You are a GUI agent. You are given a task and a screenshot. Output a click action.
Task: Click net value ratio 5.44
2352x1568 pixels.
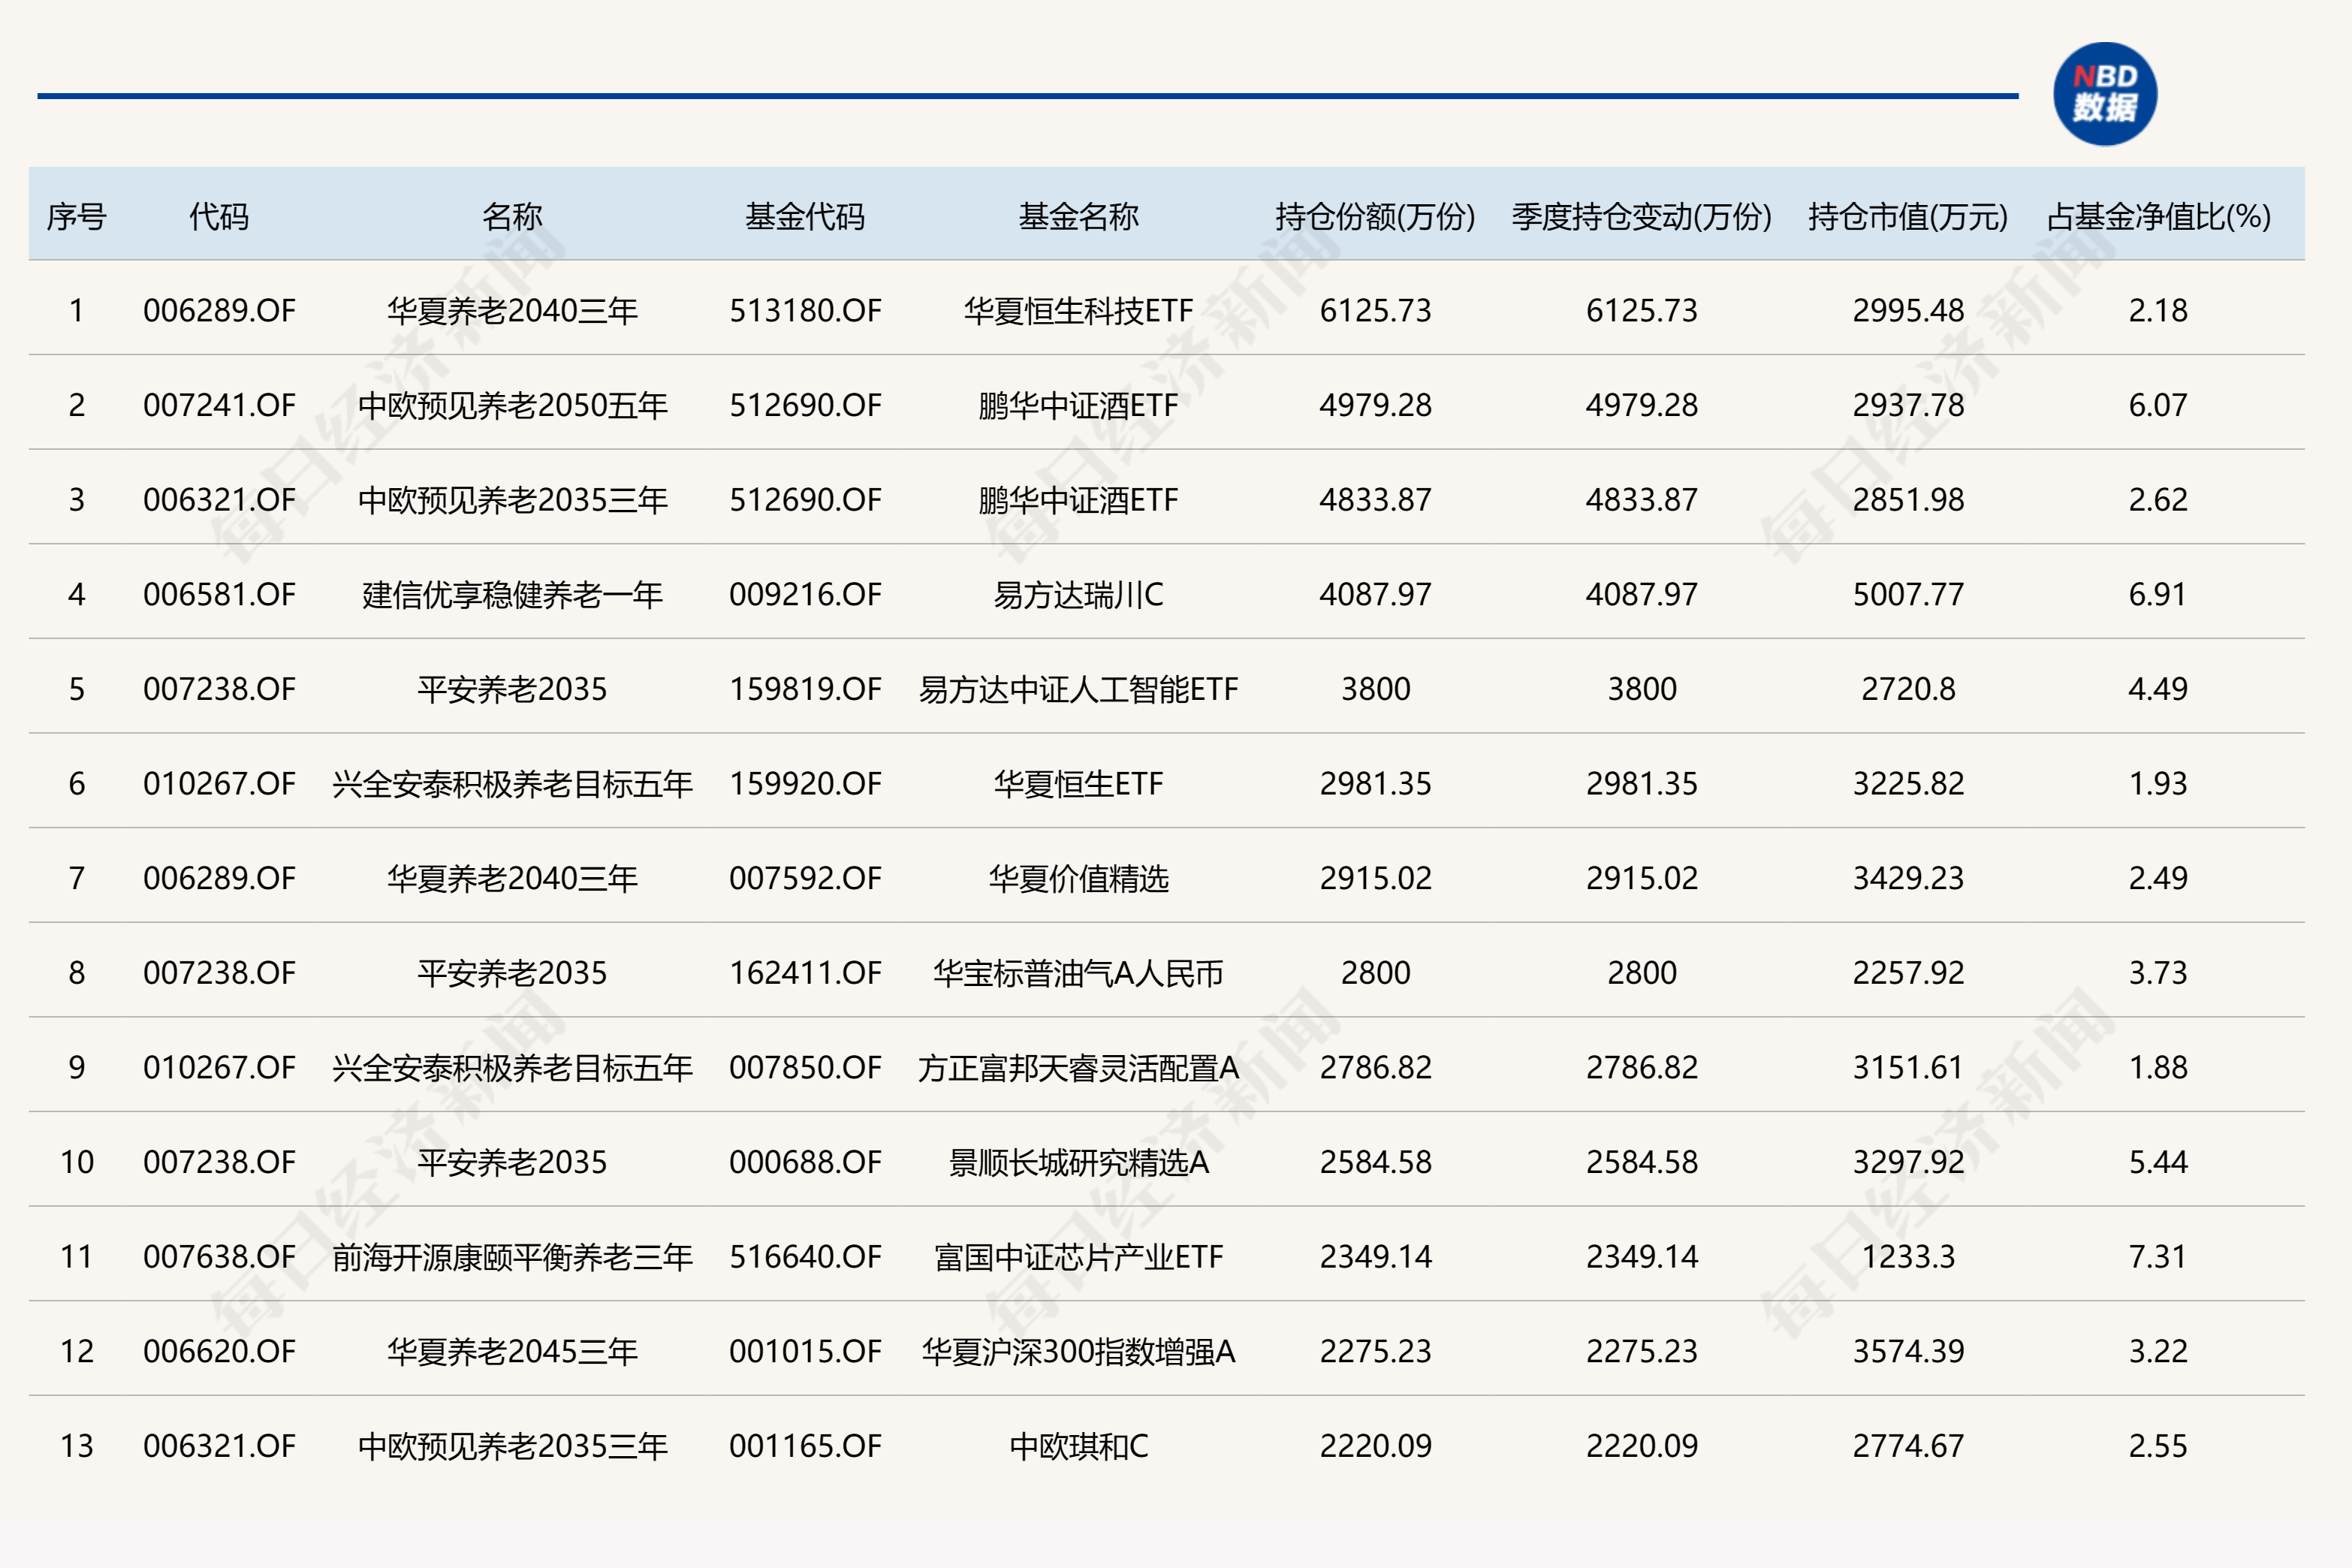2158,1162
